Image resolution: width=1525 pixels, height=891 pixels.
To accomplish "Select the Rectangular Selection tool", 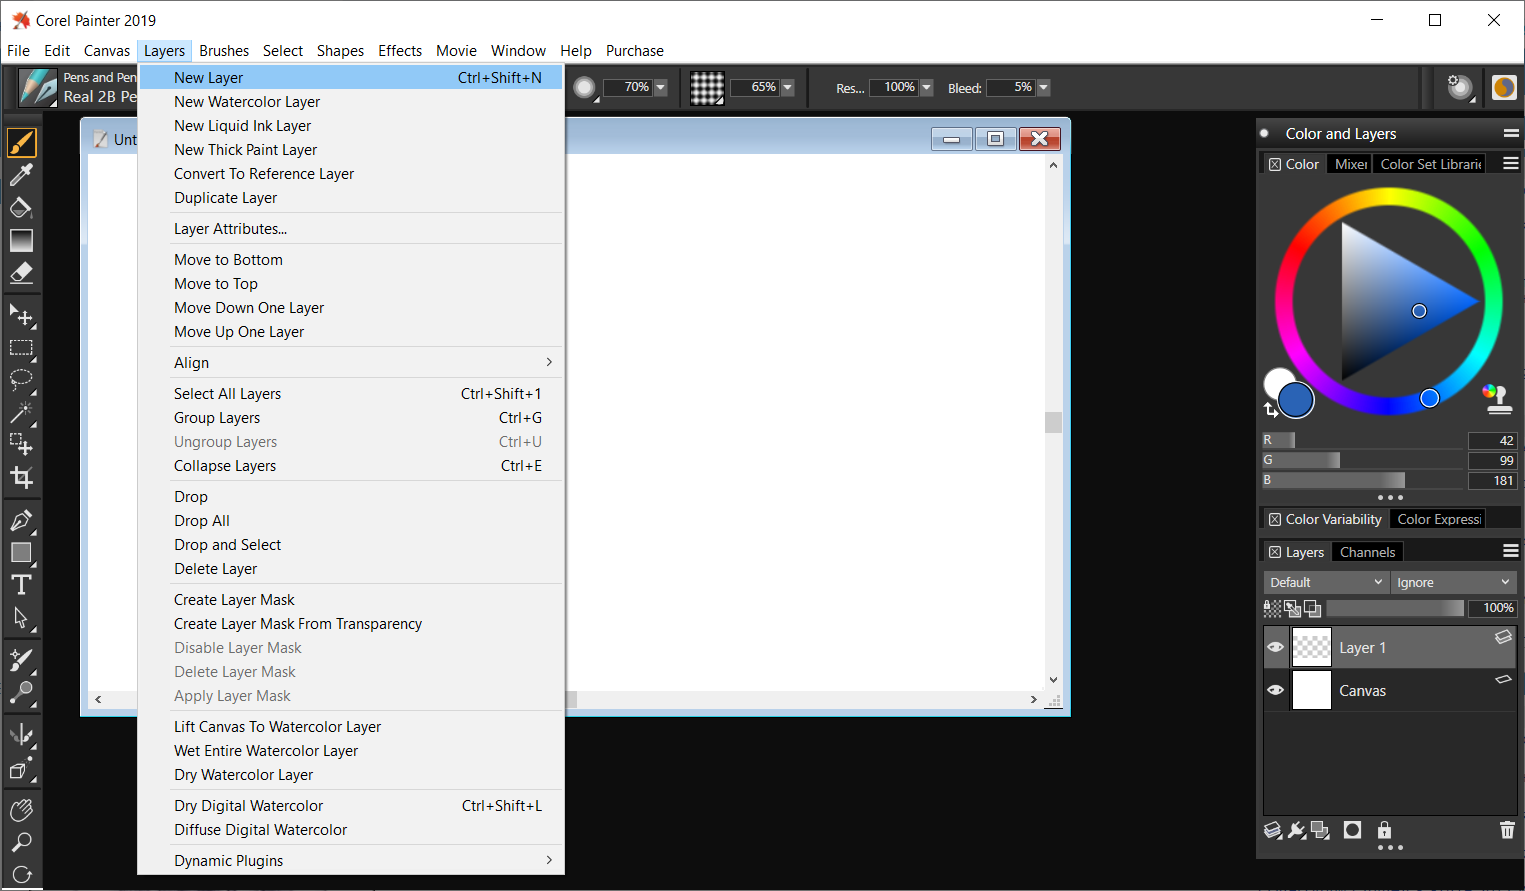I will 21,348.
